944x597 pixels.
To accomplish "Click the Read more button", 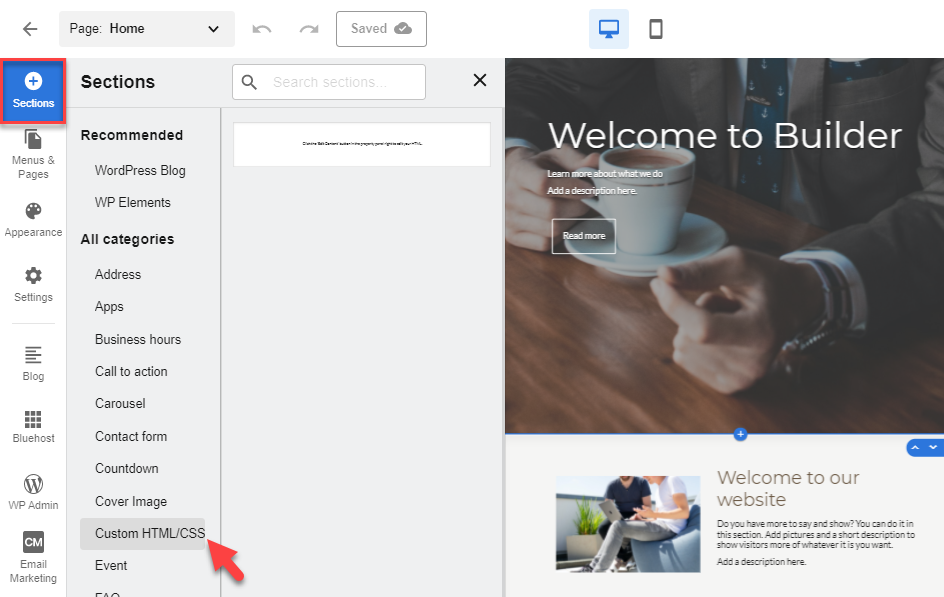I will [584, 236].
